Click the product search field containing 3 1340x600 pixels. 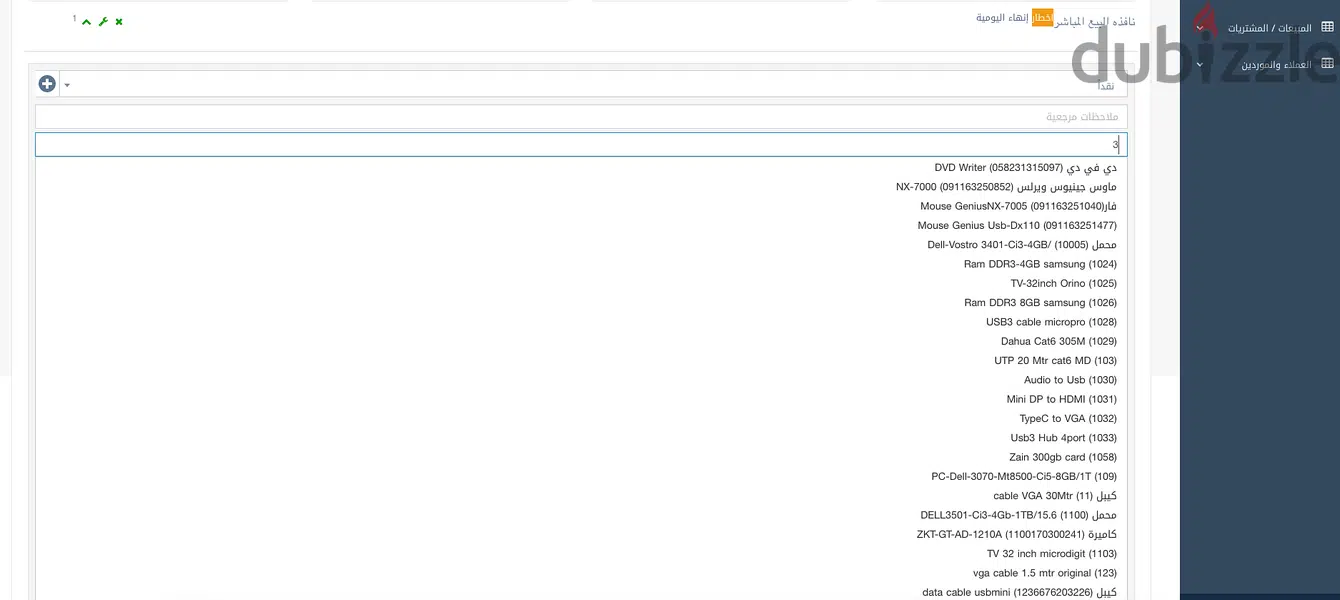[x=581, y=145]
